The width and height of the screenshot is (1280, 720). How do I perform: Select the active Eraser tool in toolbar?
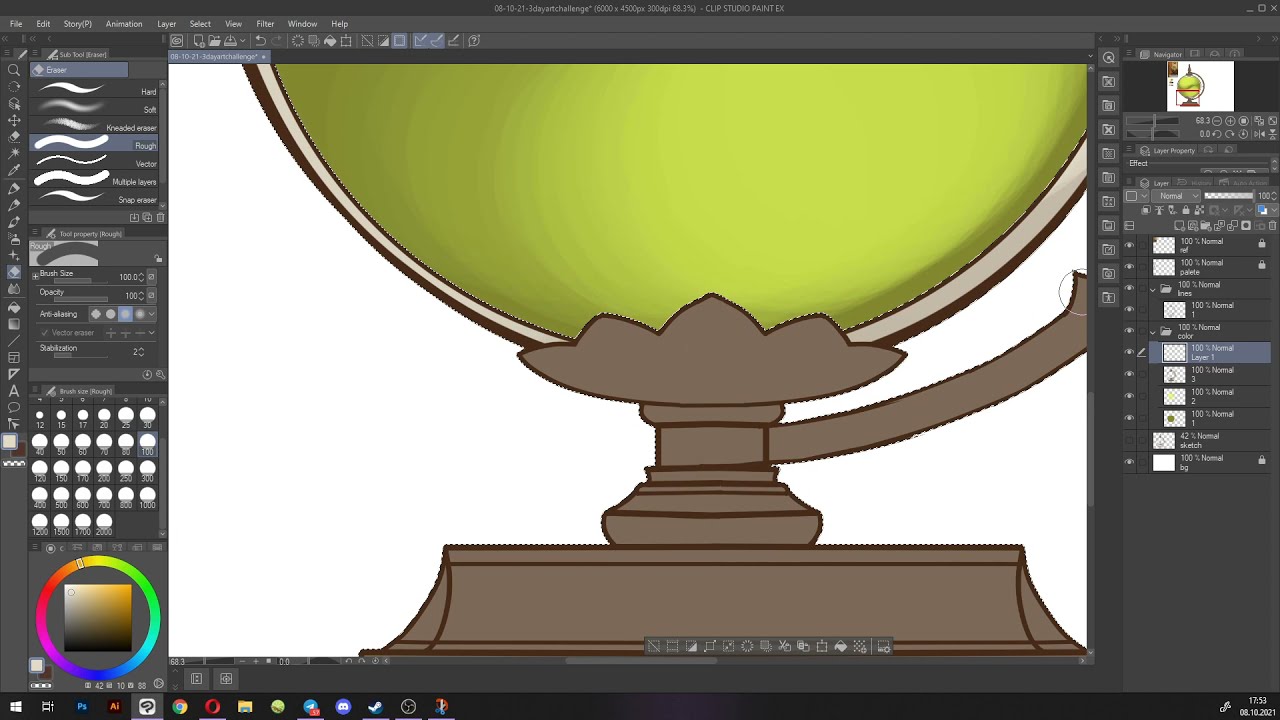14,272
